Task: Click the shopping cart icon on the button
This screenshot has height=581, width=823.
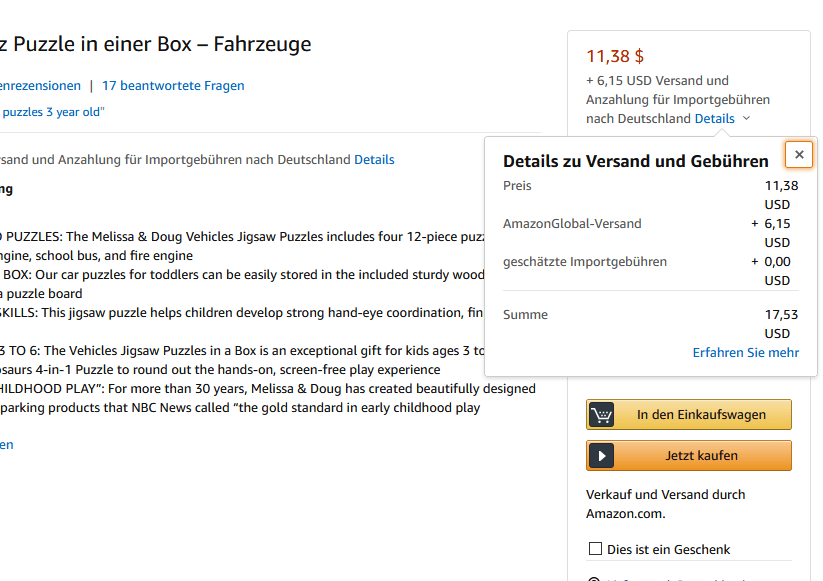Action: 601,415
